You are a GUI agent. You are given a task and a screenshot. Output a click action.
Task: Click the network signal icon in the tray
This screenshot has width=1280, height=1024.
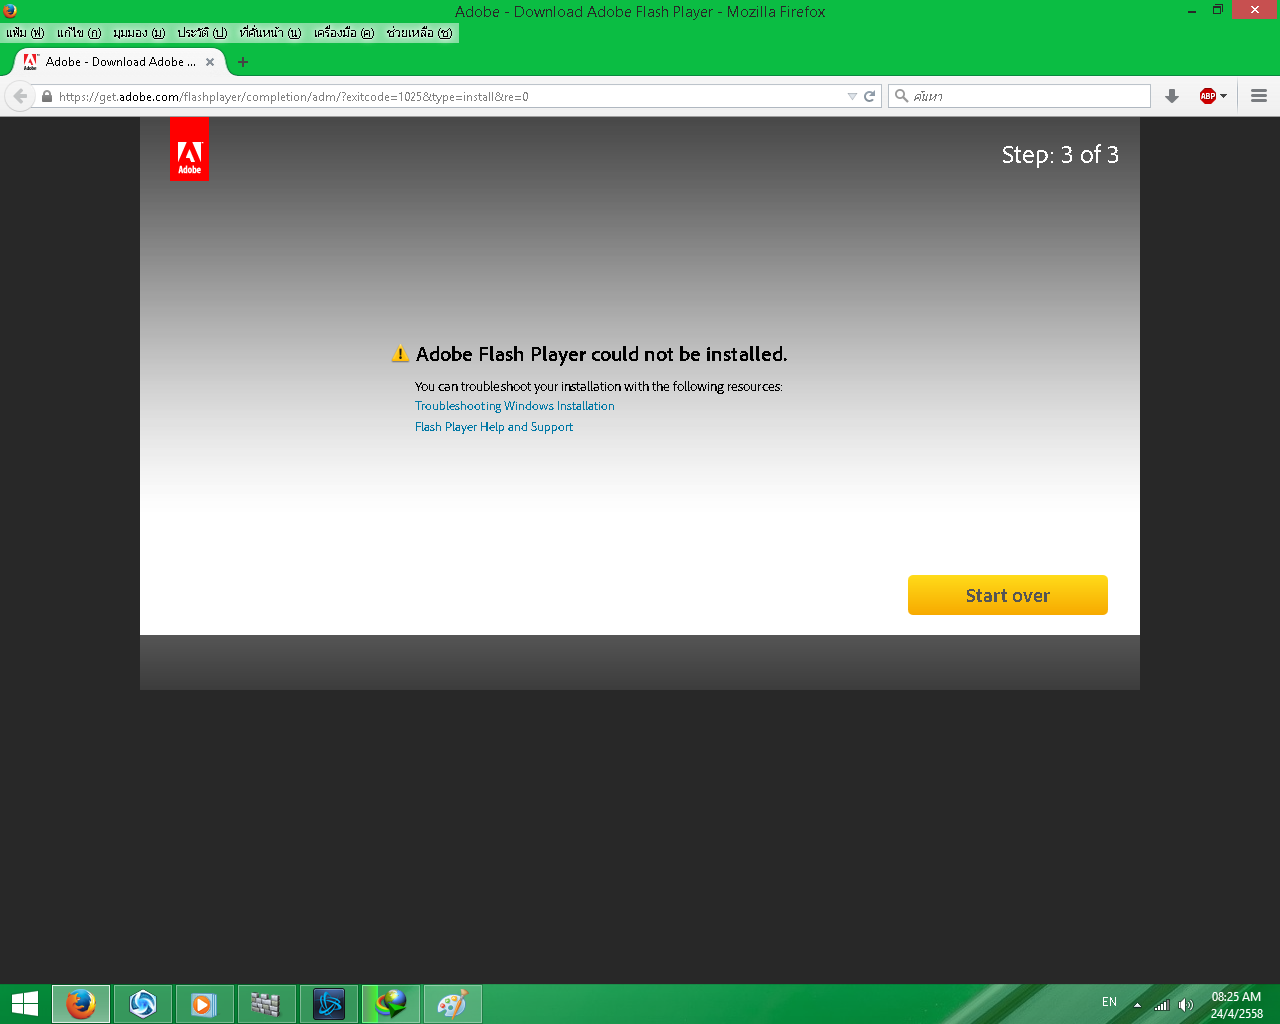click(1162, 1005)
